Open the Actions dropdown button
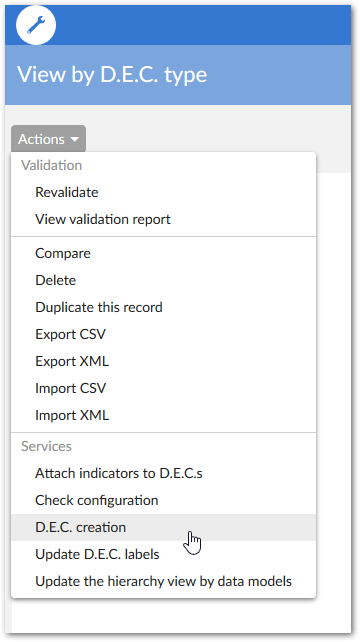The width and height of the screenshot is (360, 642). tap(48, 139)
